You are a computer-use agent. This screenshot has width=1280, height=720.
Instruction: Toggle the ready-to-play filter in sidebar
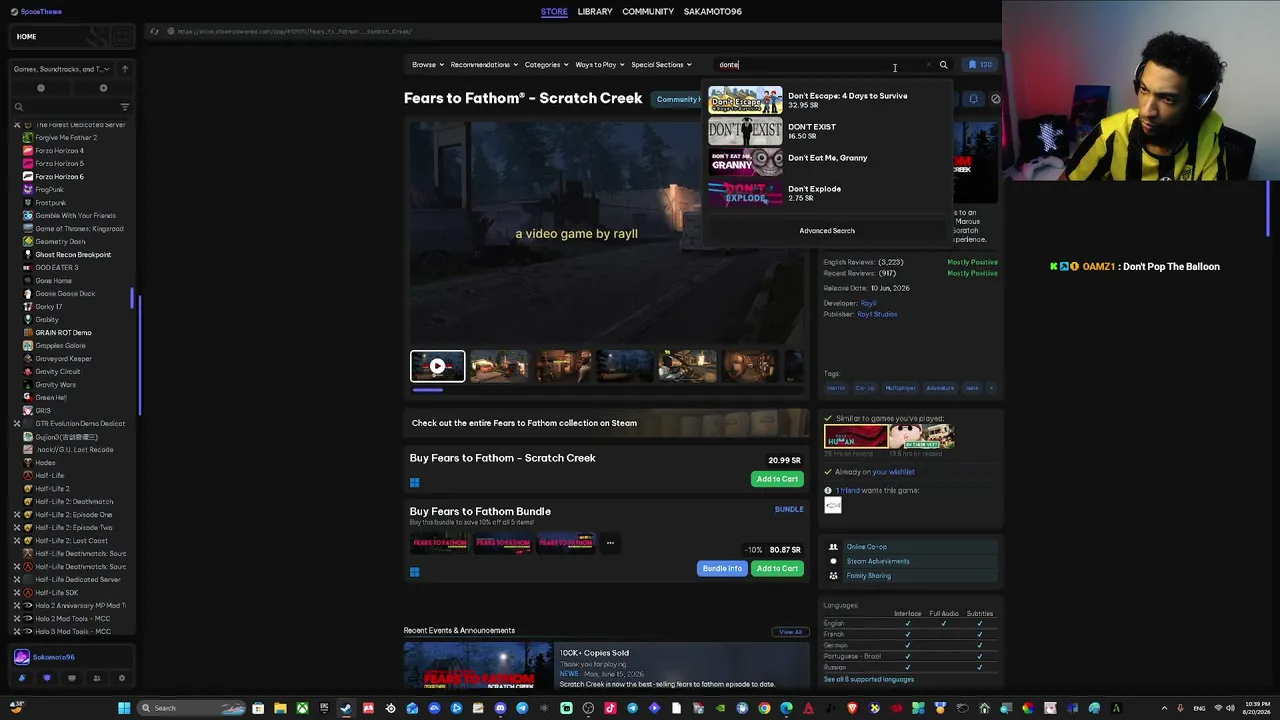click(x=103, y=88)
